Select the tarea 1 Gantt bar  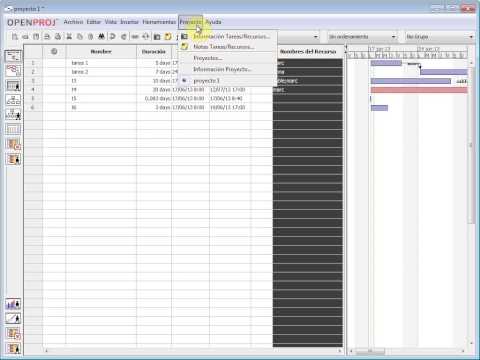(x=386, y=63)
